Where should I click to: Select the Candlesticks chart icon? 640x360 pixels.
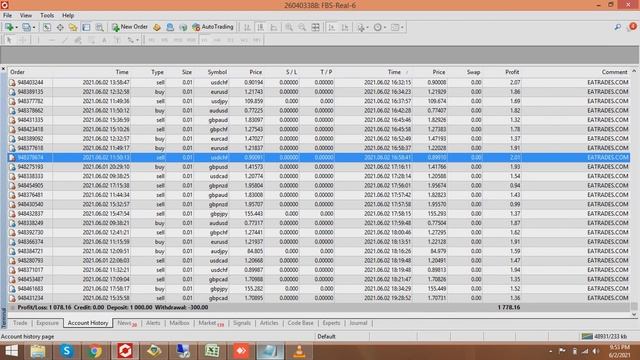point(260,27)
